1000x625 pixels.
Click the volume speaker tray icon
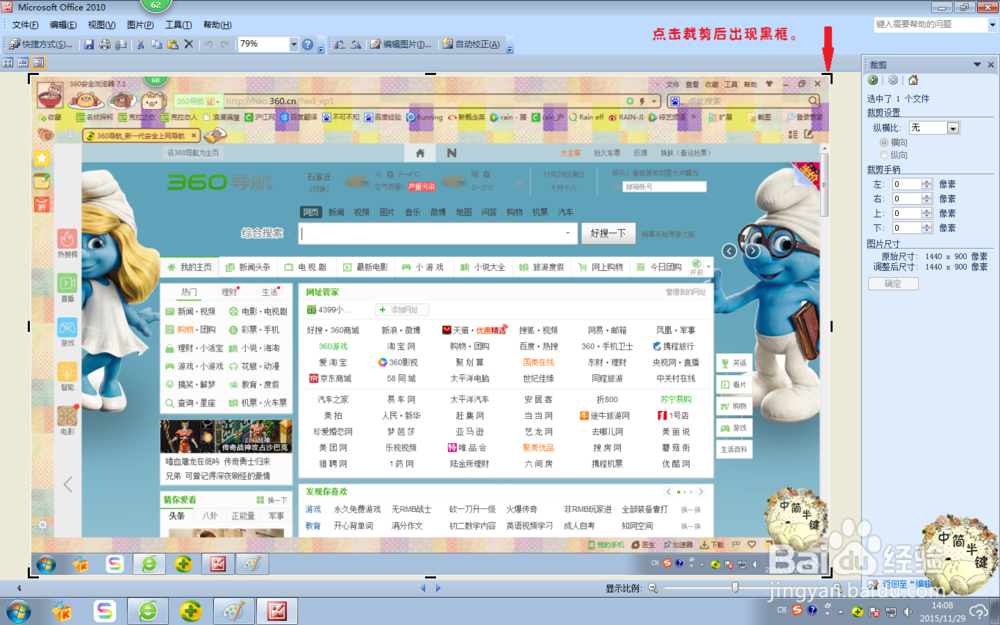[907, 612]
